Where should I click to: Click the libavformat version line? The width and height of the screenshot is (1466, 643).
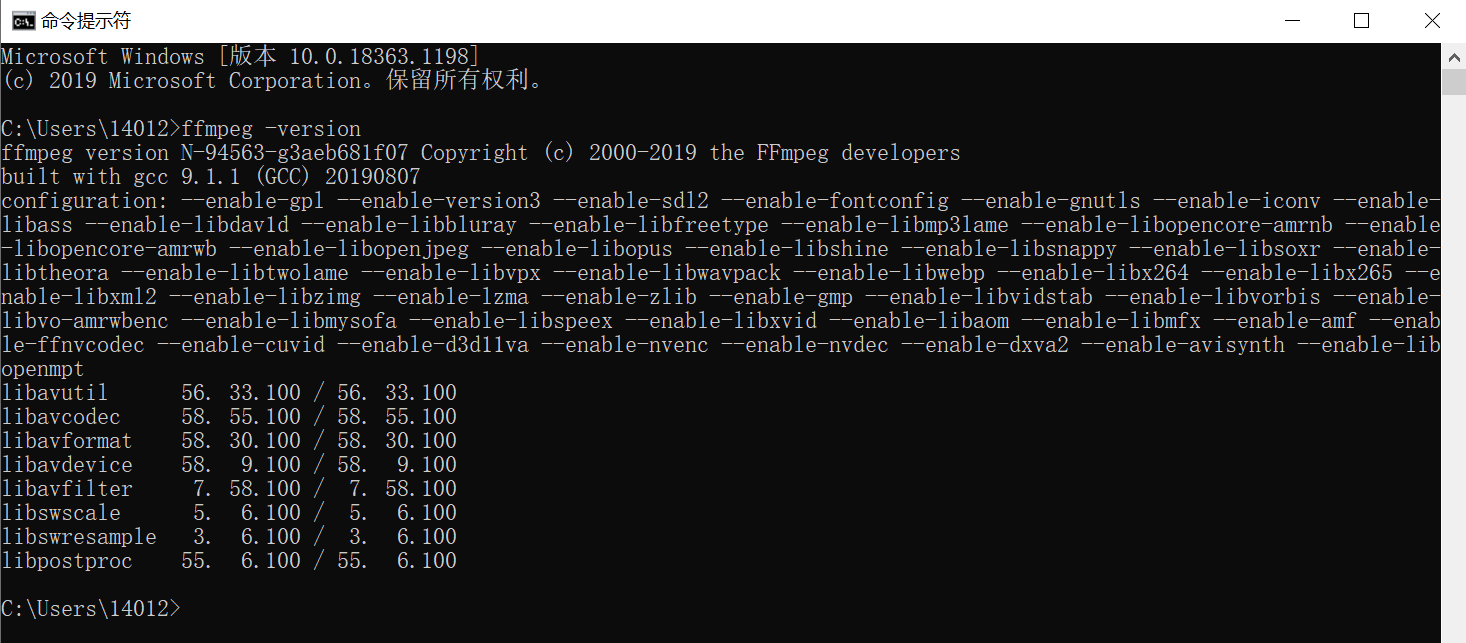click(229, 441)
